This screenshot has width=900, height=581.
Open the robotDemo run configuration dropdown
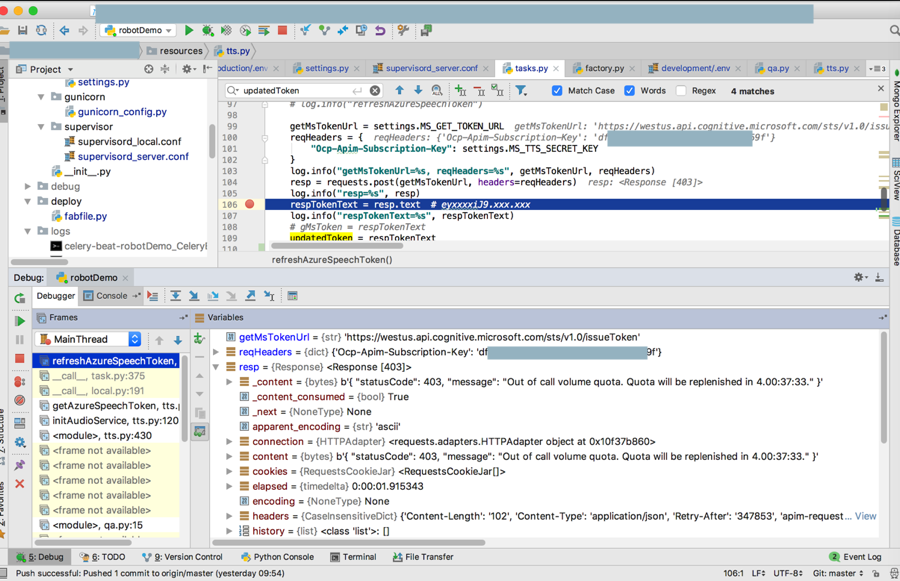pyautogui.click(x=138, y=31)
